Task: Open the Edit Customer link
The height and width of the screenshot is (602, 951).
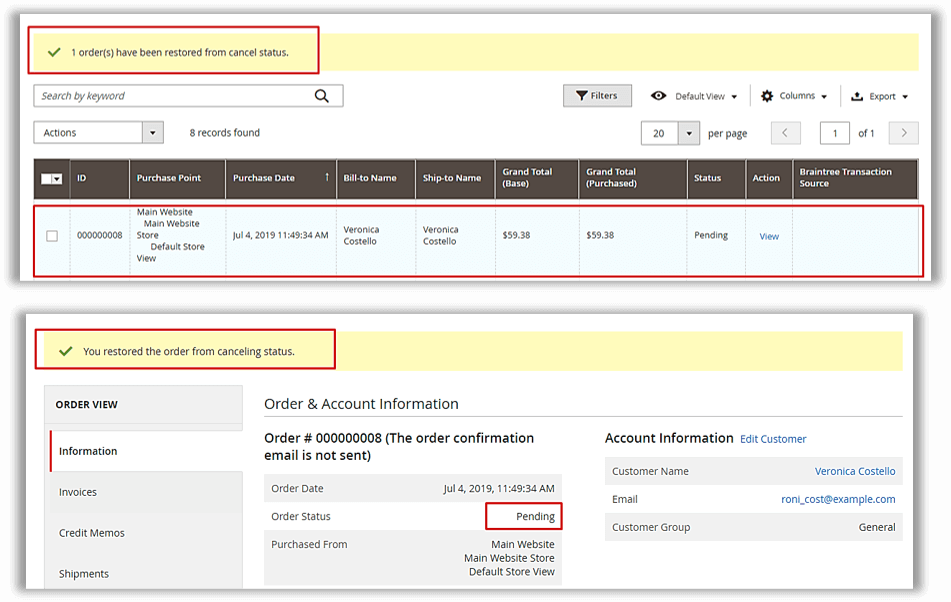Action: tap(772, 439)
